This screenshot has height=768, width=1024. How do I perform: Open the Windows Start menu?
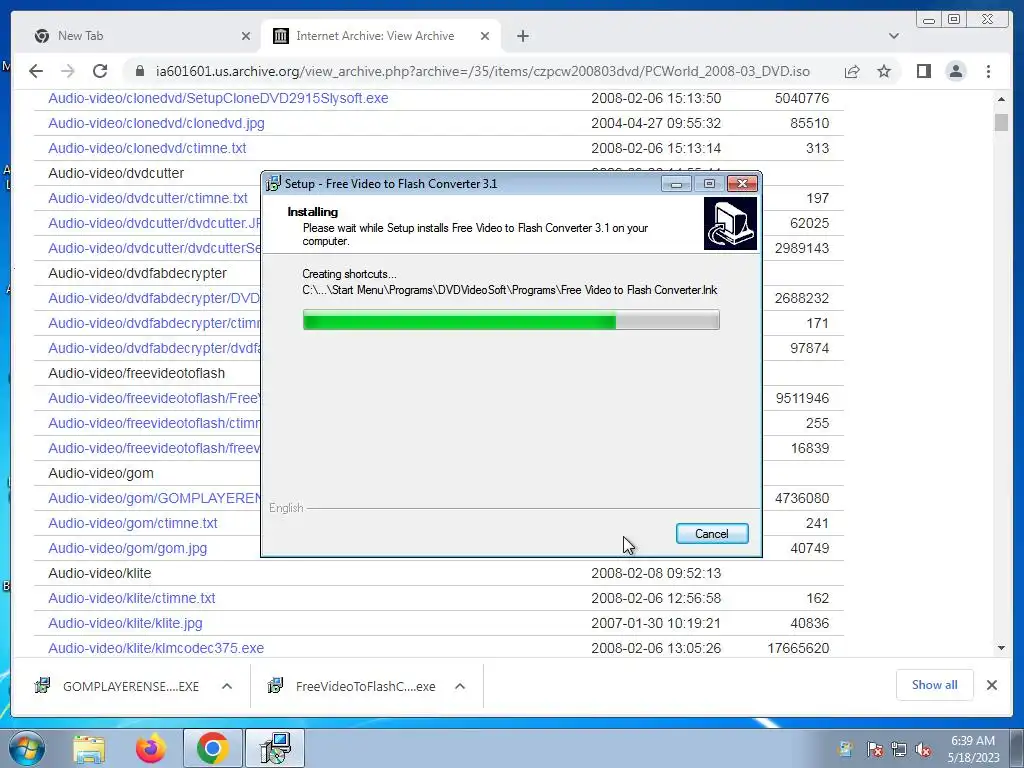point(26,748)
